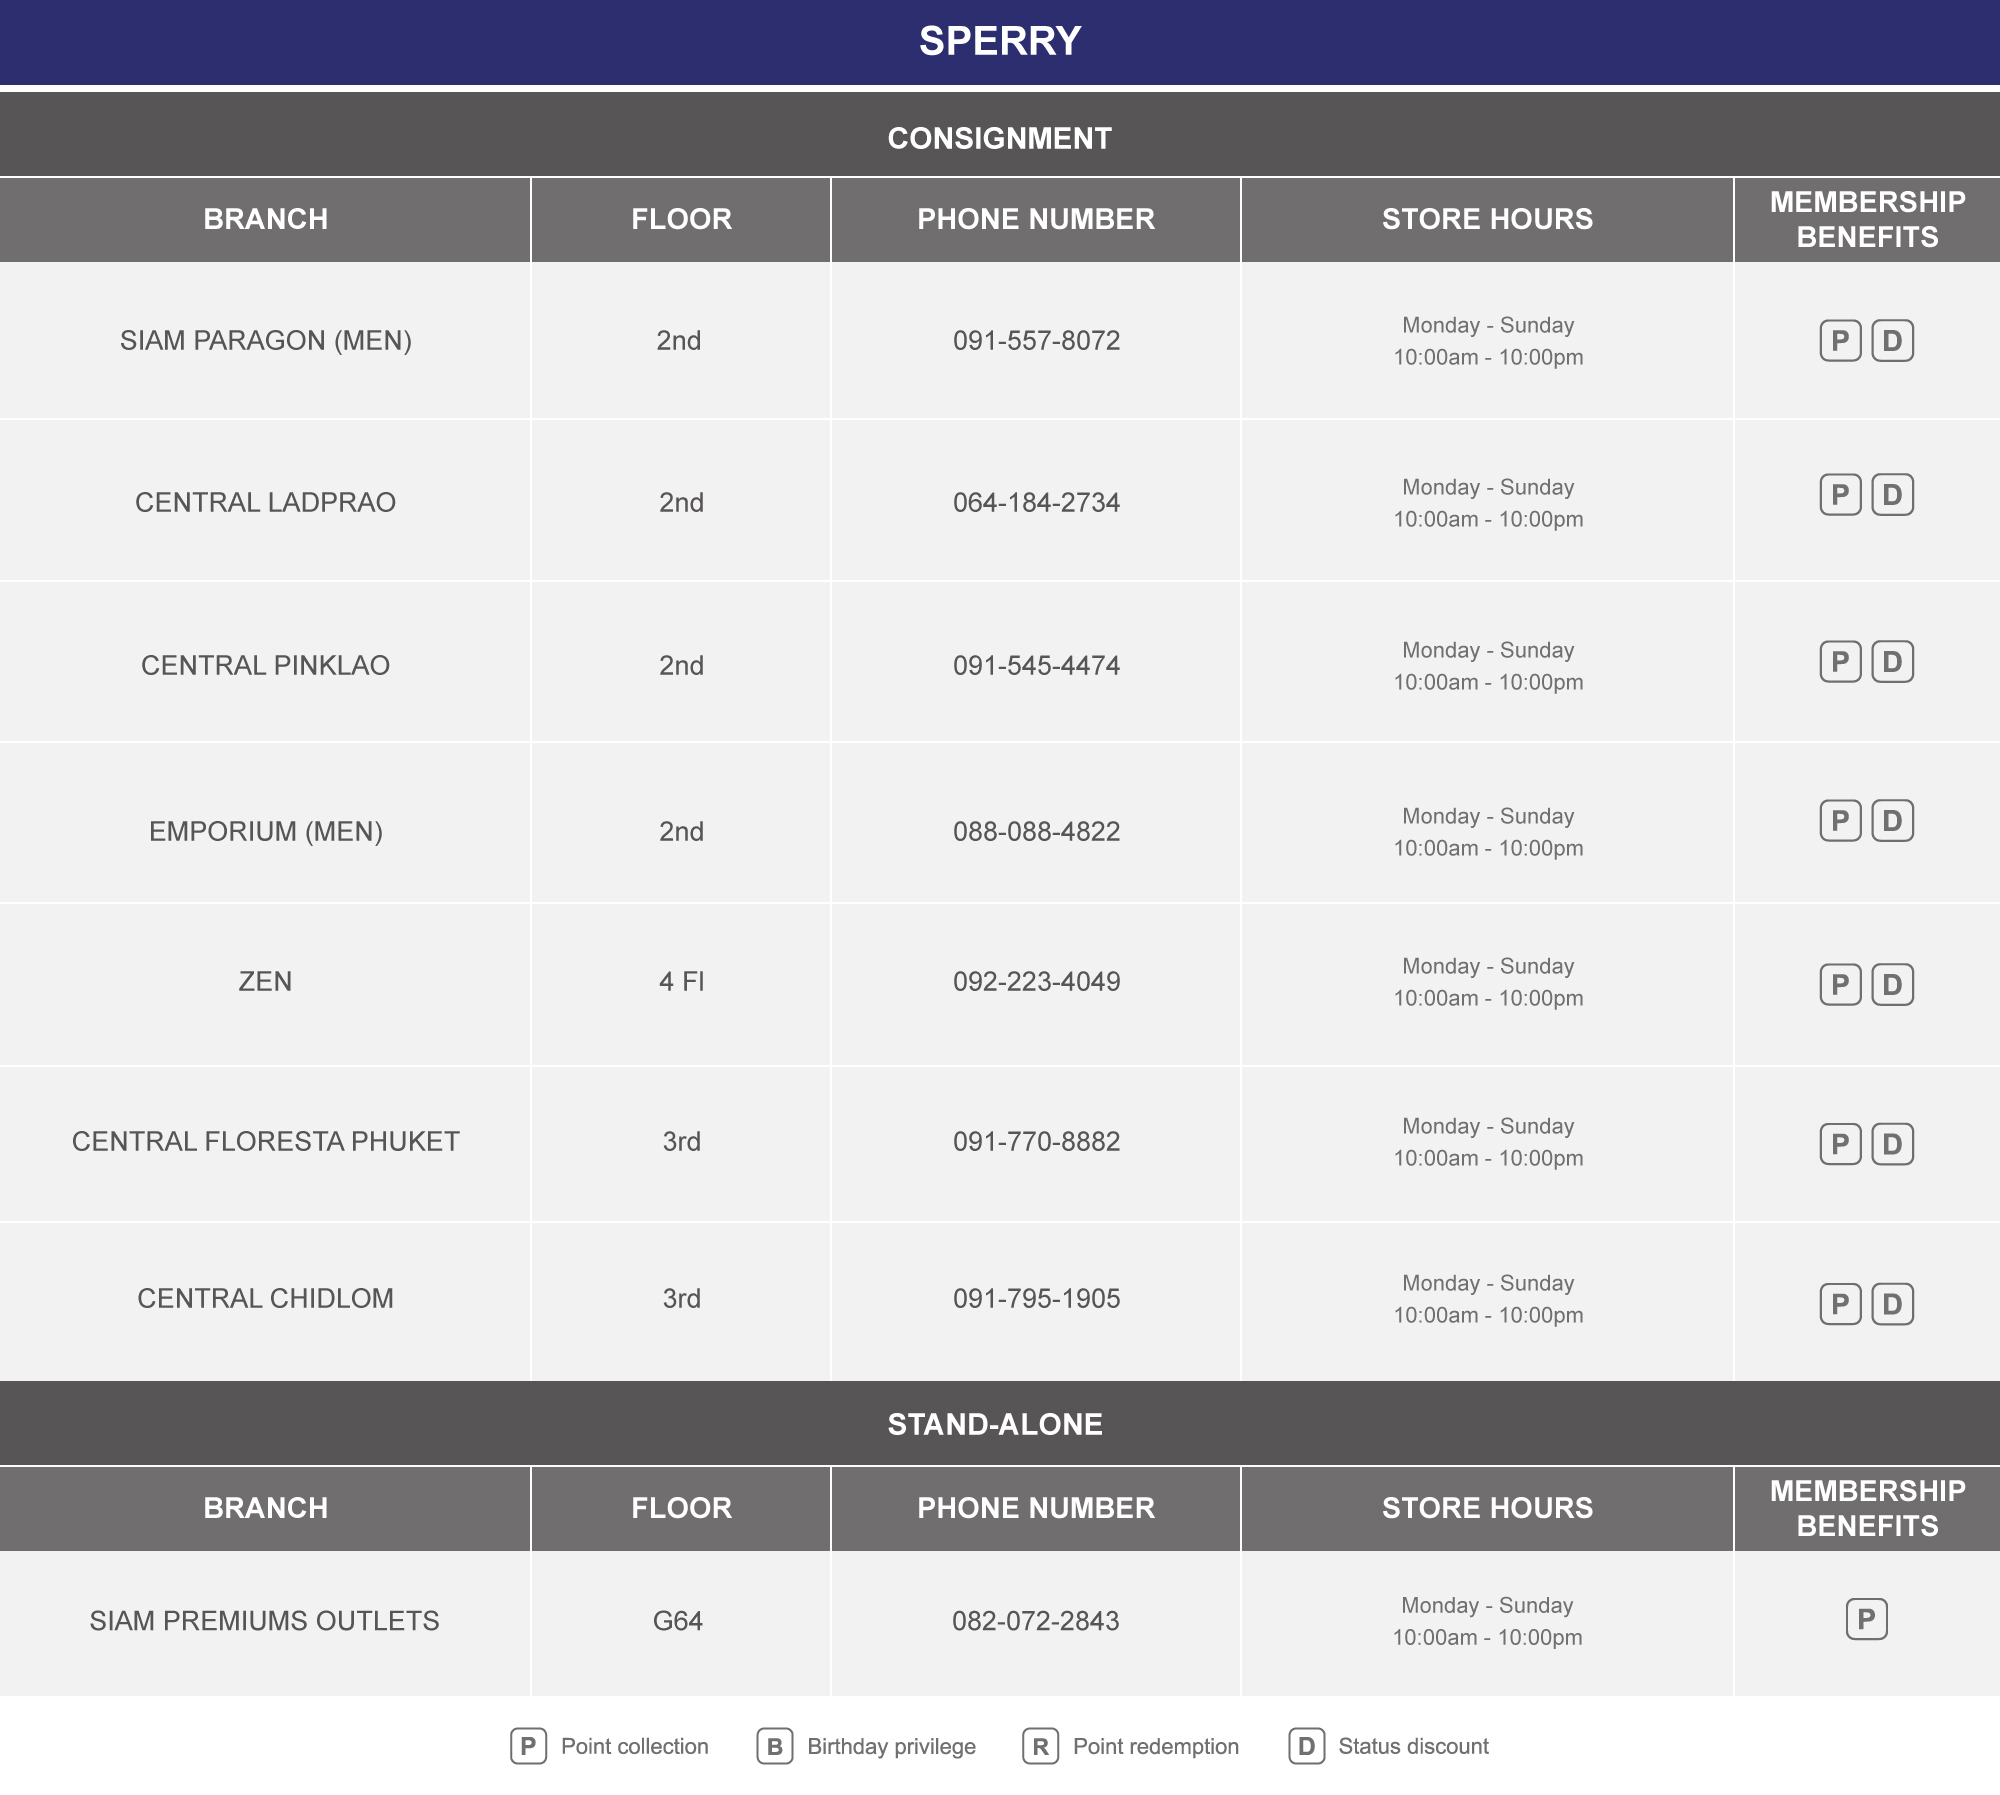The width and height of the screenshot is (2000, 1795).
Task: Select the EMPORIUM (MEN) branch name
Action: pos(266,831)
